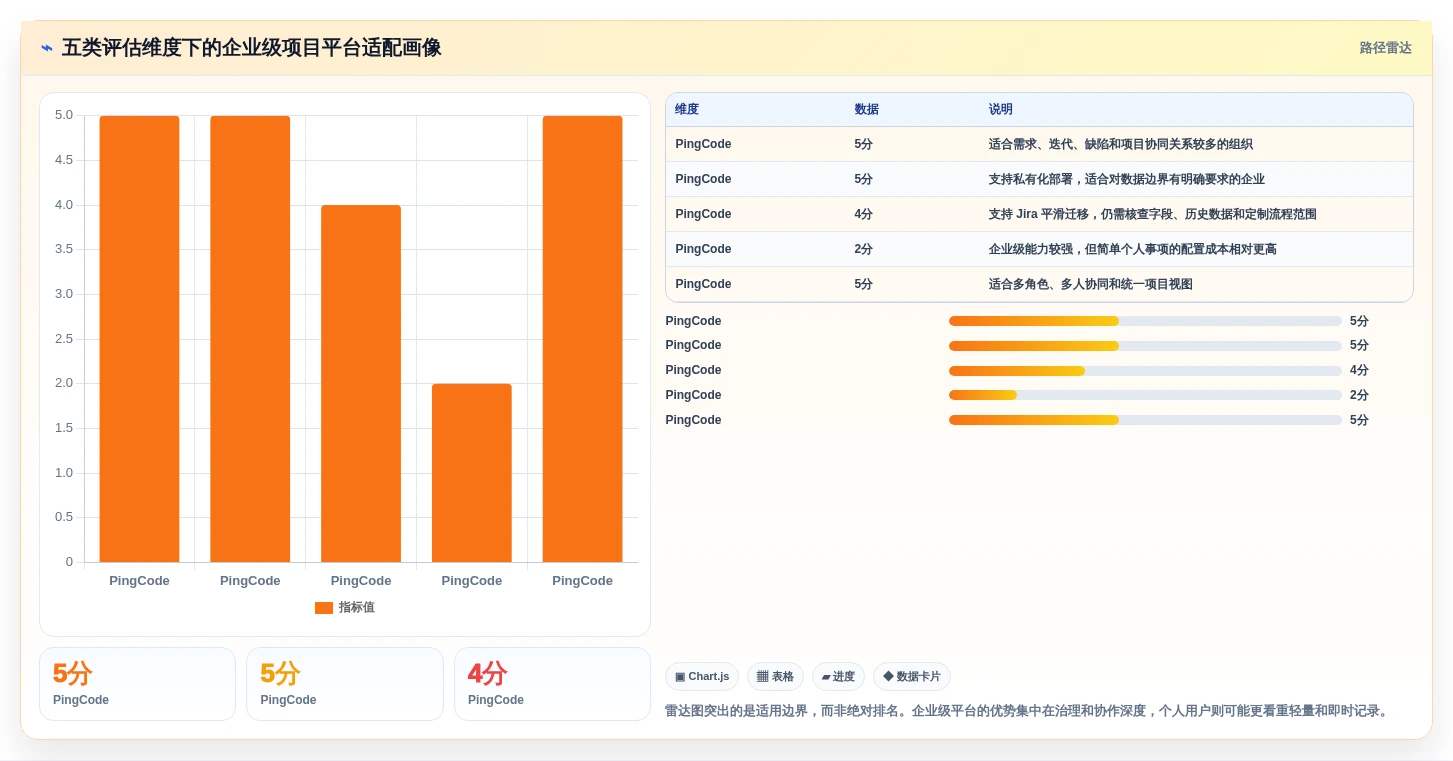Open the red 4分 PingCode data card
The image size is (1453, 761).
(x=552, y=684)
